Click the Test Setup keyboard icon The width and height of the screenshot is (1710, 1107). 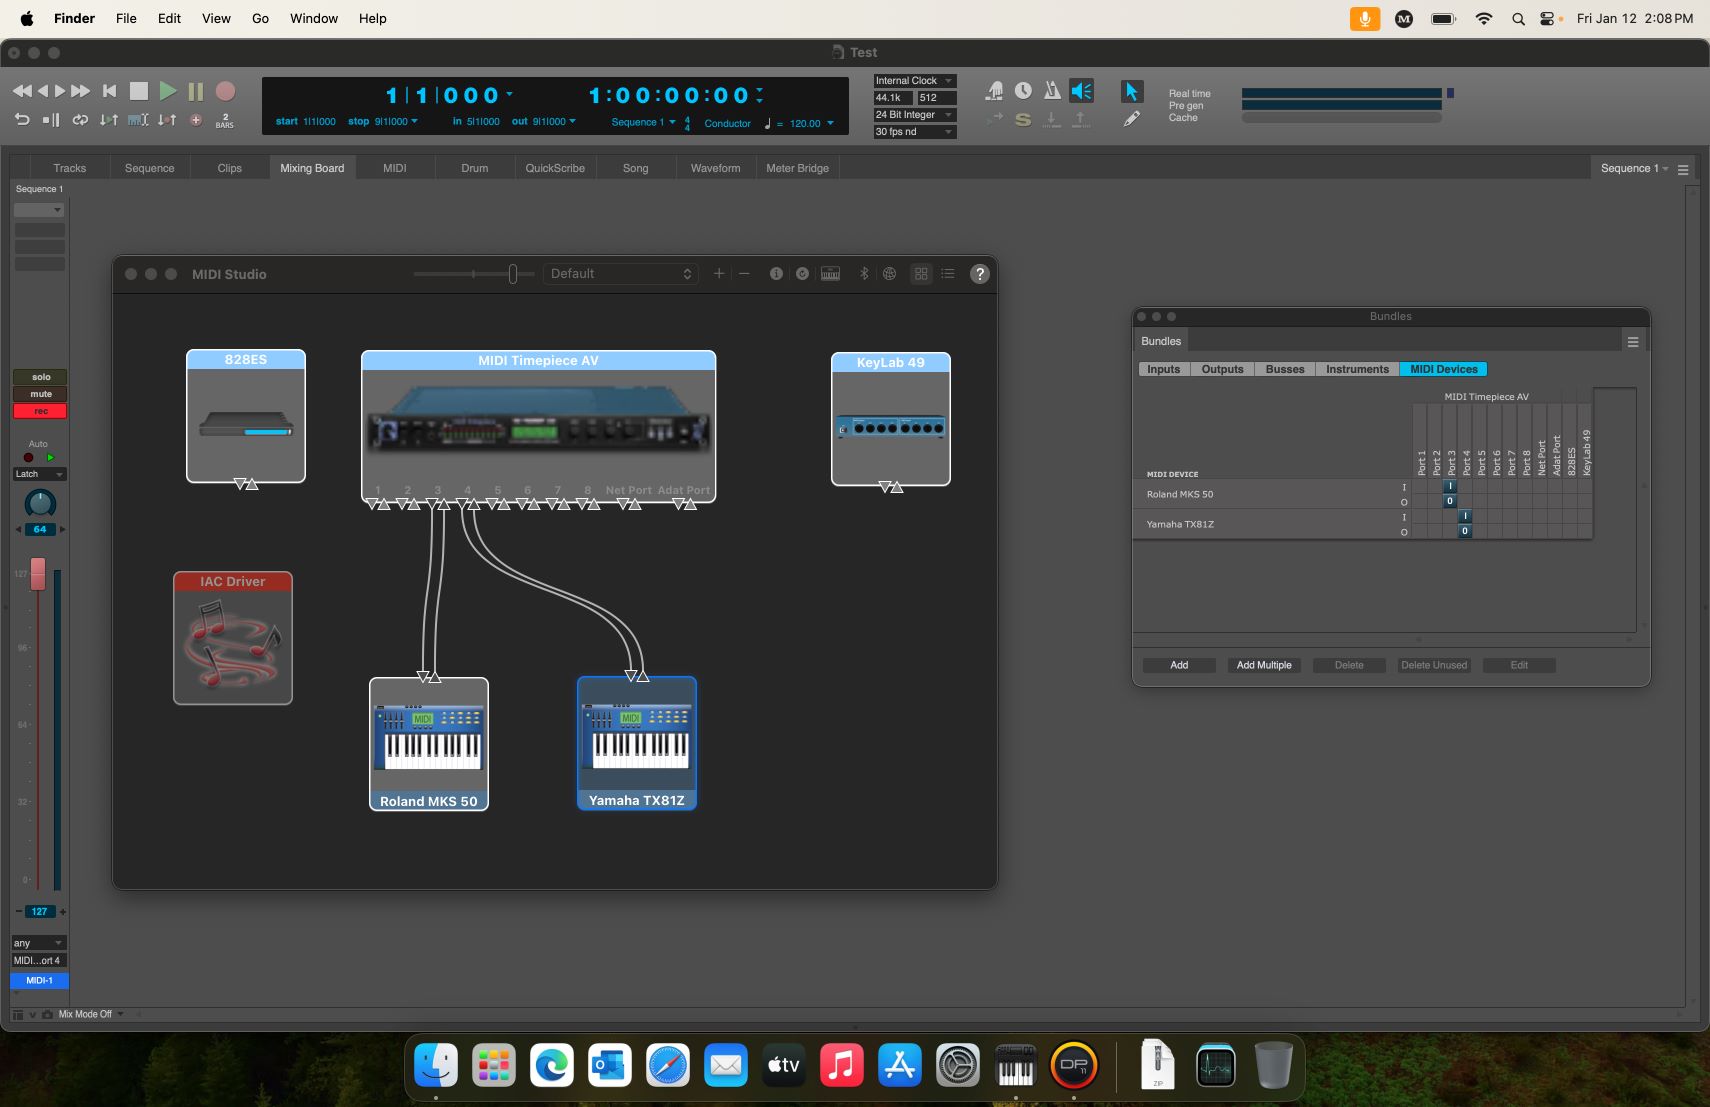tap(830, 273)
